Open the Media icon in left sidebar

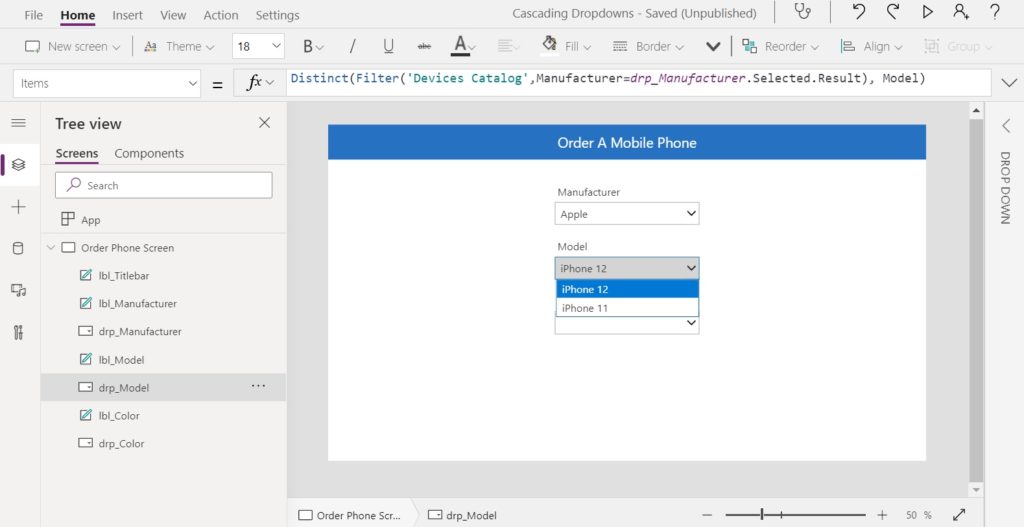(x=18, y=290)
